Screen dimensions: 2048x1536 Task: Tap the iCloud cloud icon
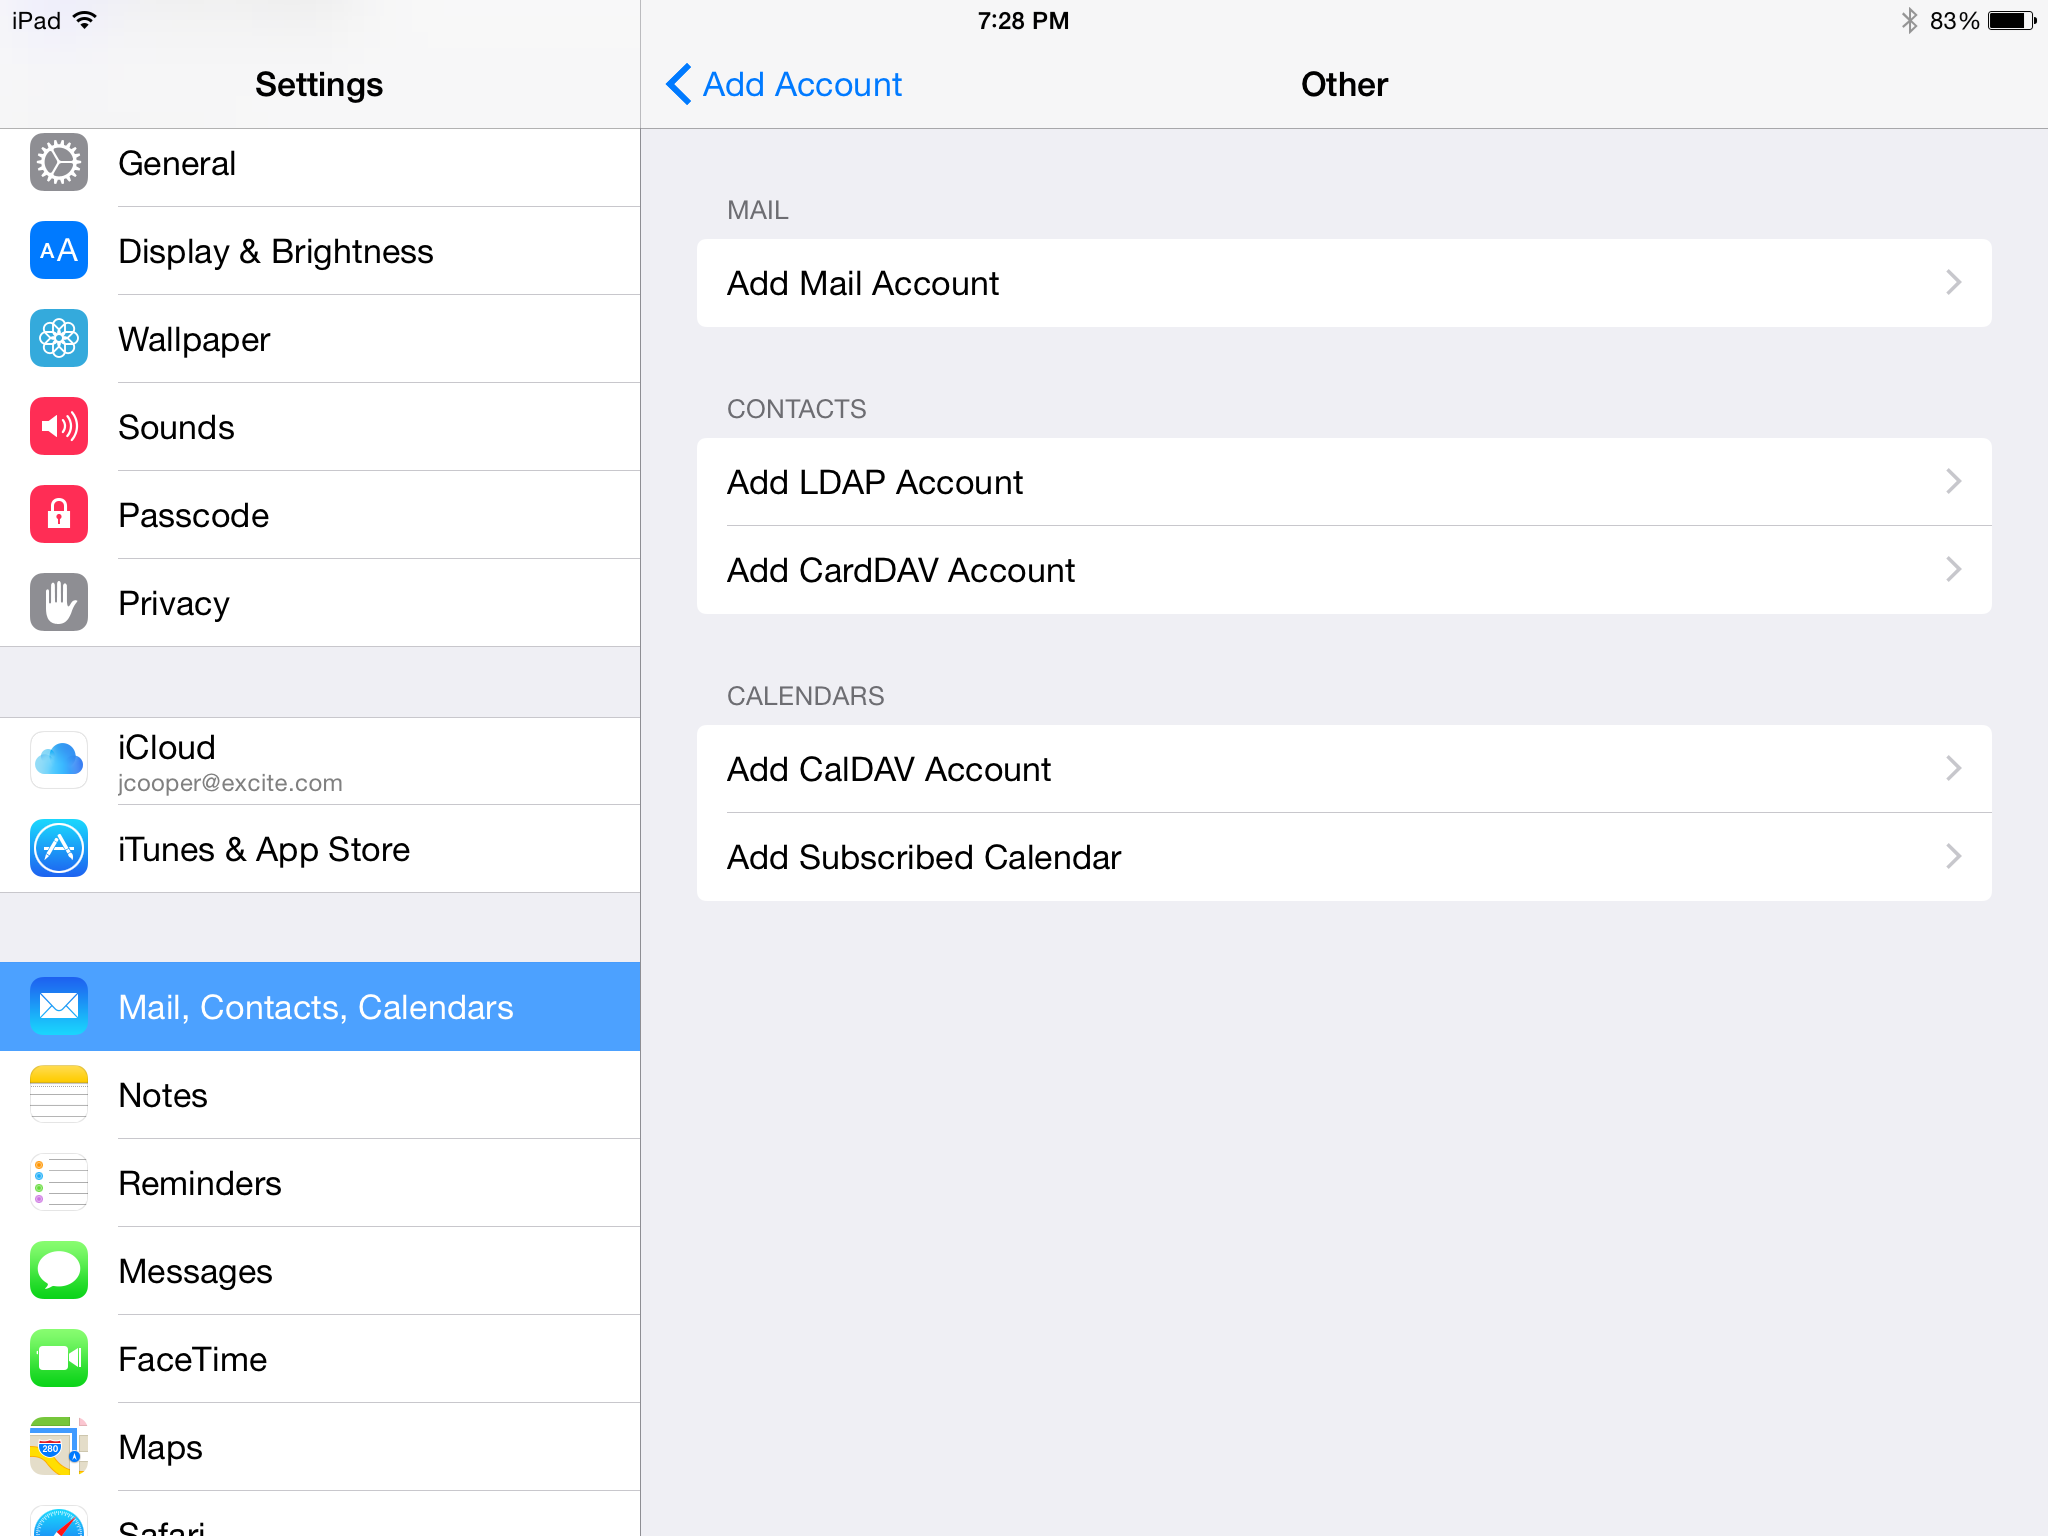pyautogui.click(x=59, y=761)
